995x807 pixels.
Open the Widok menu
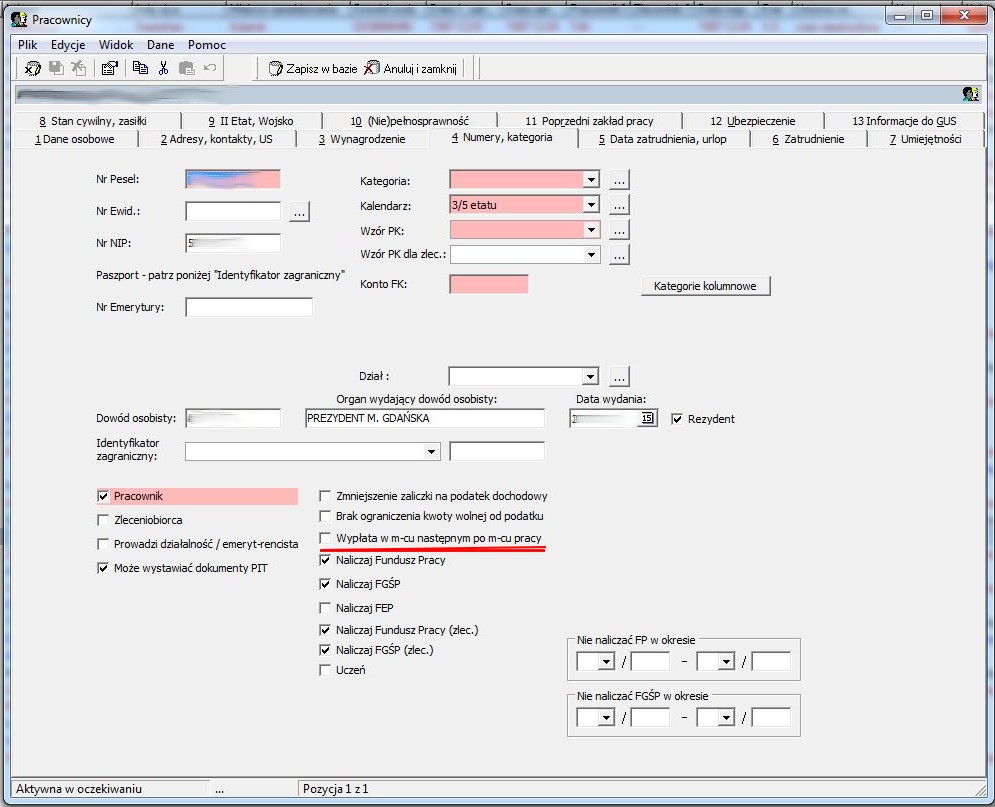[115, 45]
